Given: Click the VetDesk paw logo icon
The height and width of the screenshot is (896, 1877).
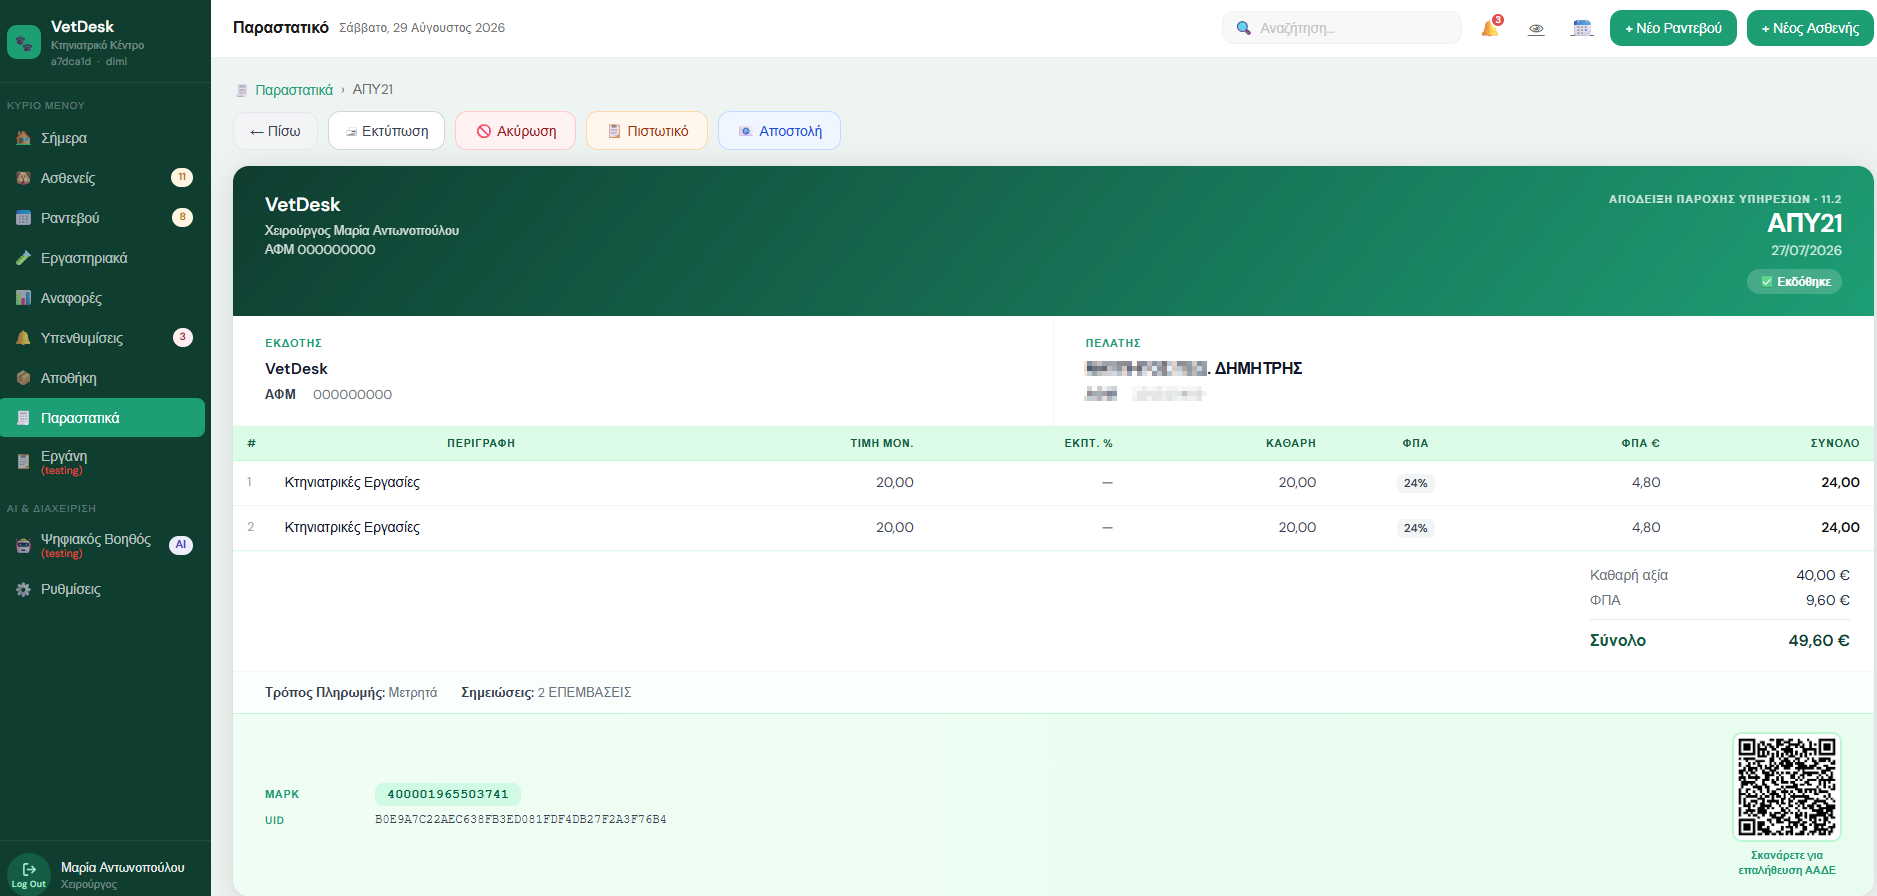Looking at the screenshot, I should [x=24, y=43].
